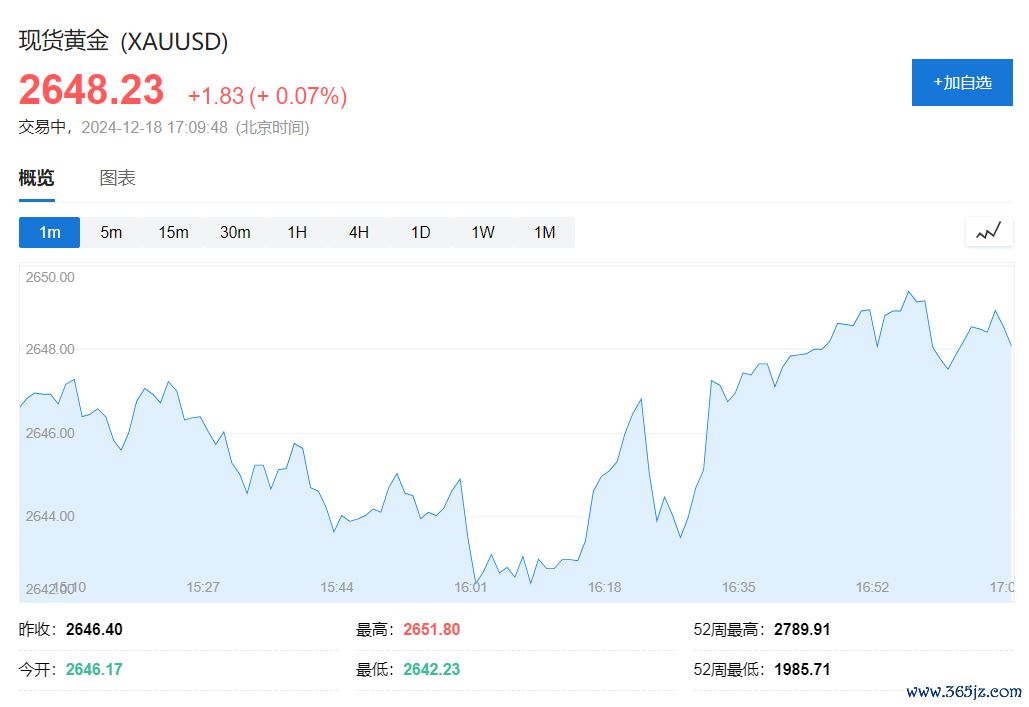Click the 2648.00 price axis label
The height and width of the screenshot is (707, 1029).
50,349
